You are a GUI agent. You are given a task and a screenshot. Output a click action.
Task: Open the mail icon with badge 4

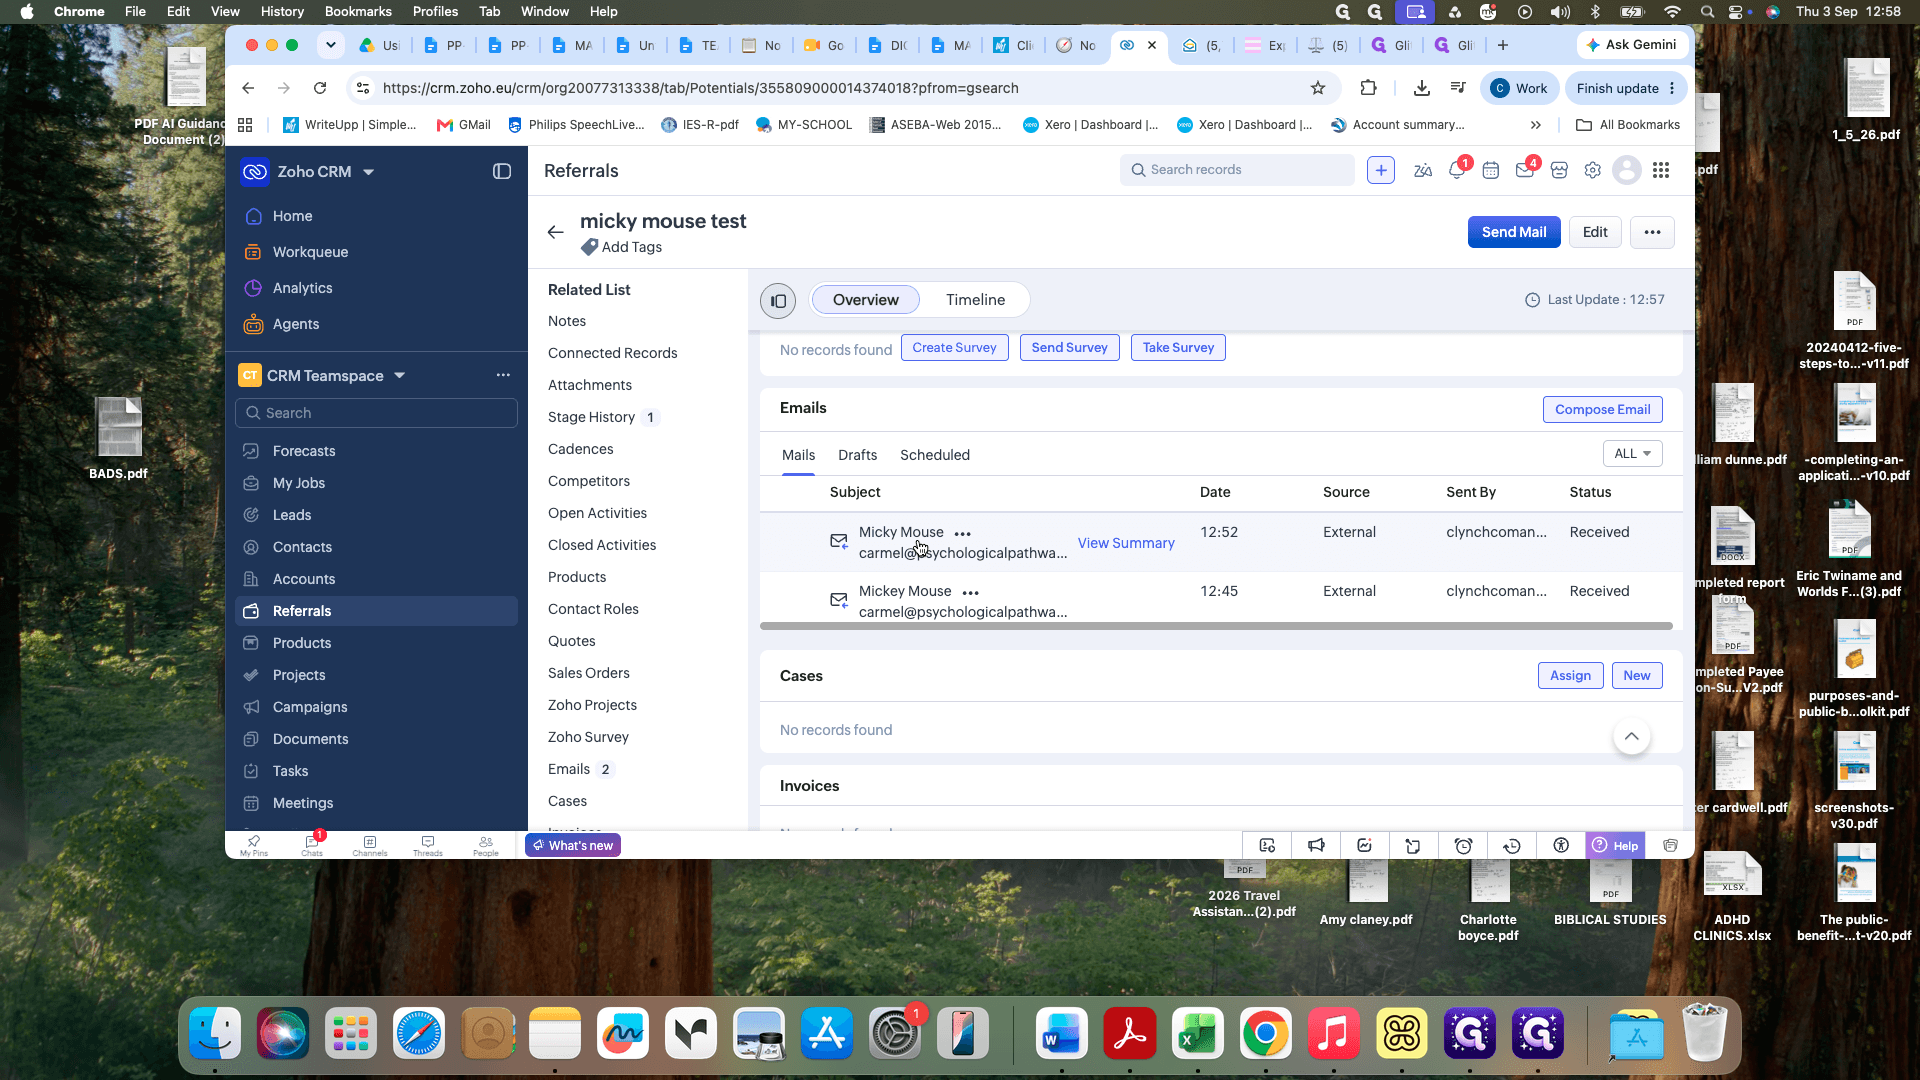pyautogui.click(x=1525, y=171)
